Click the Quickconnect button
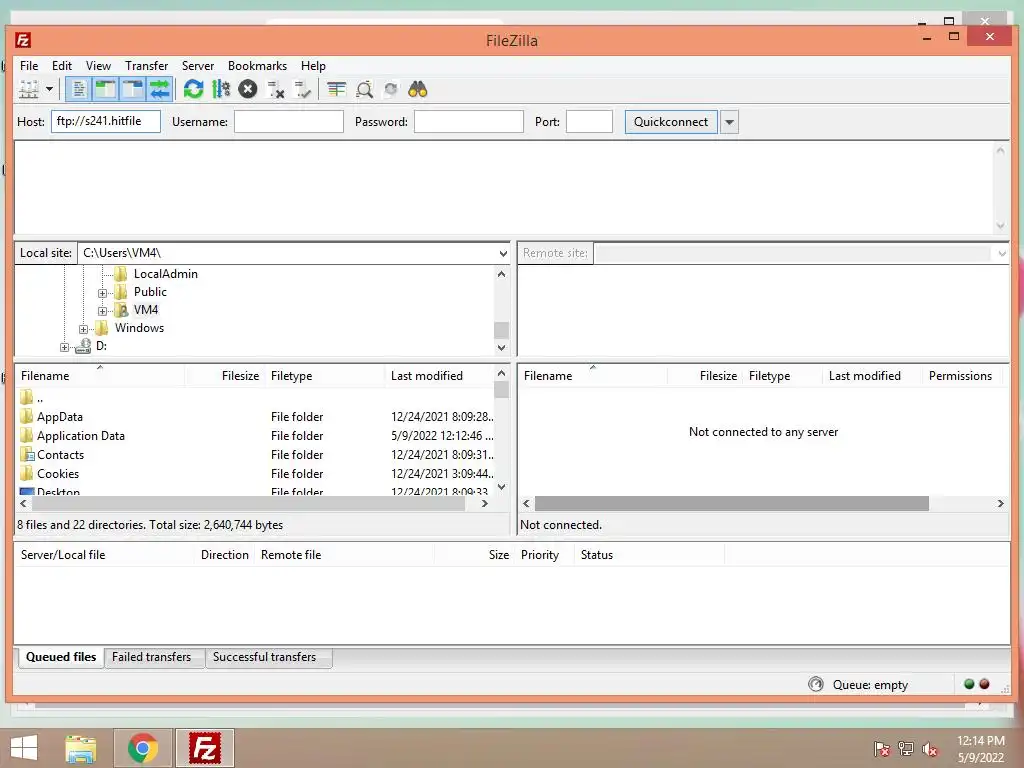The width and height of the screenshot is (1024, 768). click(x=671, y=122)
